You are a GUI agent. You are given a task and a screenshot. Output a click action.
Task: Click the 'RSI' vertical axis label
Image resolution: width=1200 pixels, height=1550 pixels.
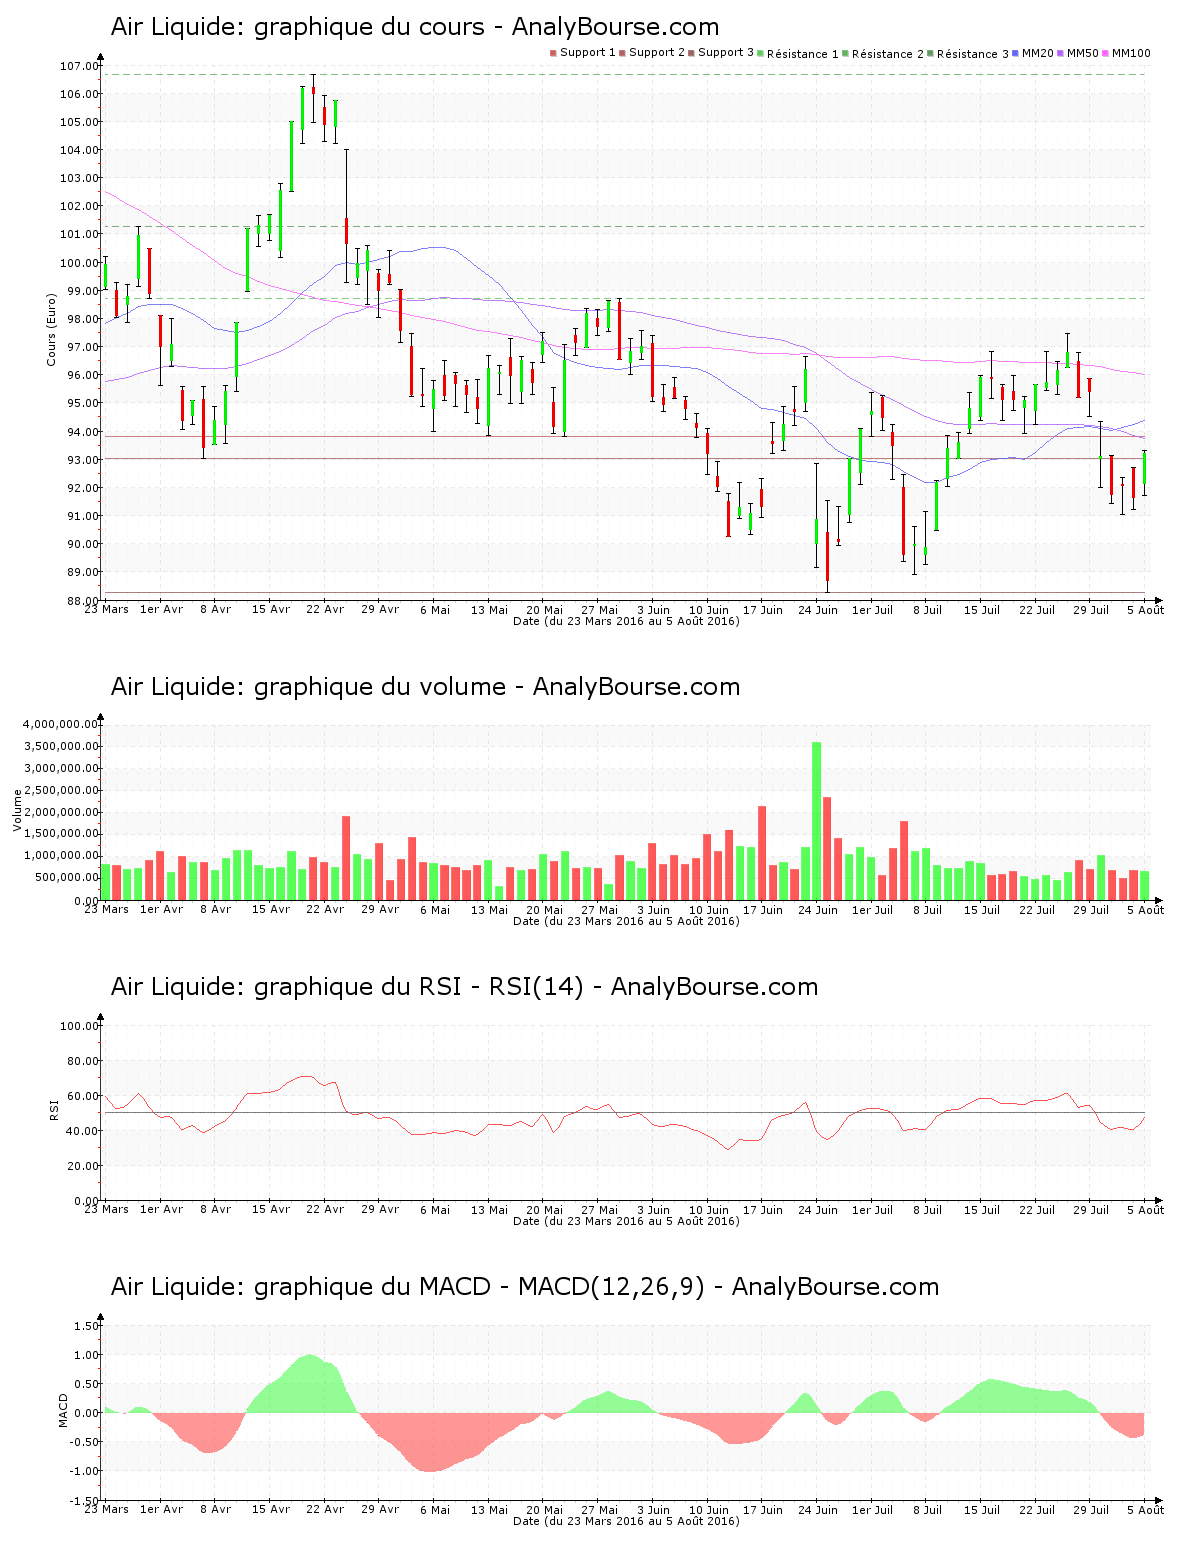pos(54,1109)
